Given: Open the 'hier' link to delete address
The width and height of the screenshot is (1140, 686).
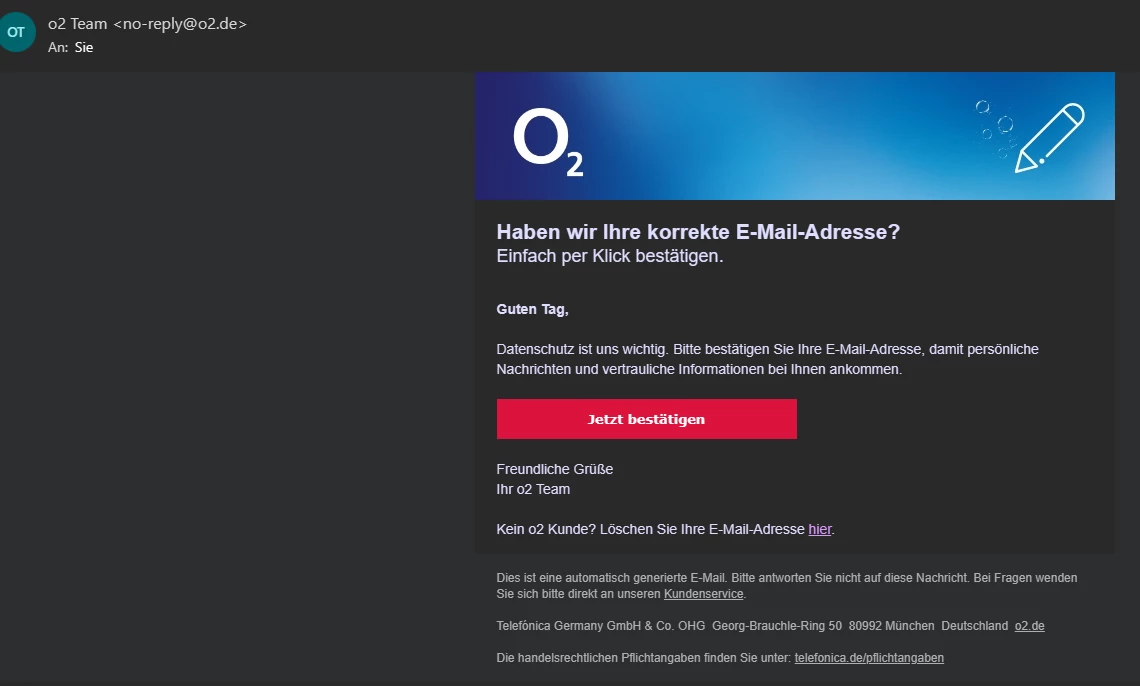Looking at the screenshot, I should click(x=819, y=529).
